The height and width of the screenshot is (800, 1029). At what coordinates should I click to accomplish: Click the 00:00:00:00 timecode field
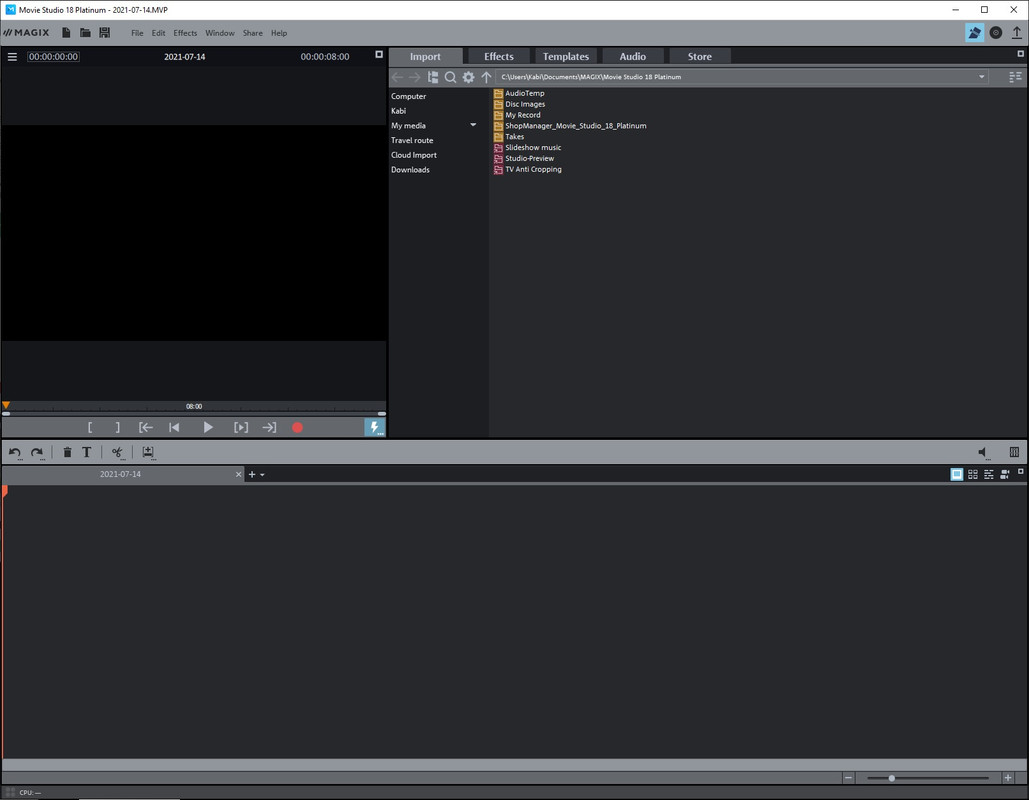53,56
